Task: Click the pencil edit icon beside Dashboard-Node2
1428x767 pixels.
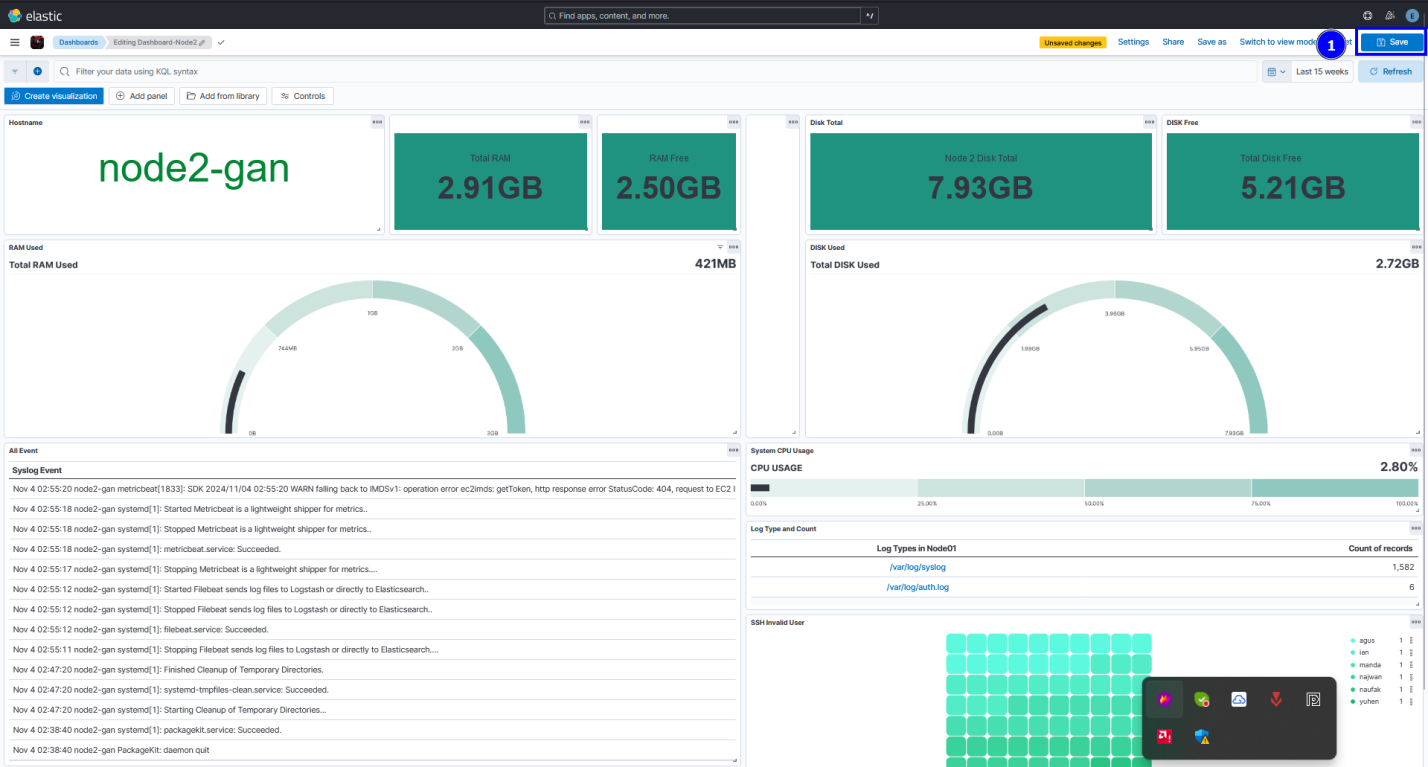Action: click(x=200, y=43)
